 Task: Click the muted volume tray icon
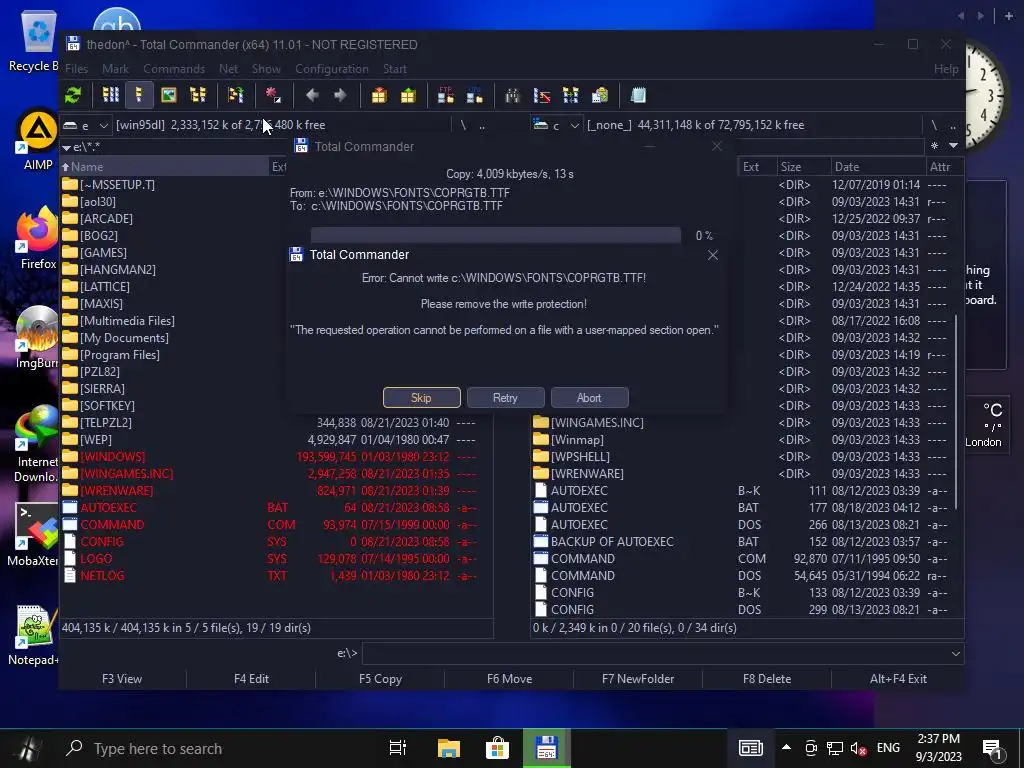point(859,748)
